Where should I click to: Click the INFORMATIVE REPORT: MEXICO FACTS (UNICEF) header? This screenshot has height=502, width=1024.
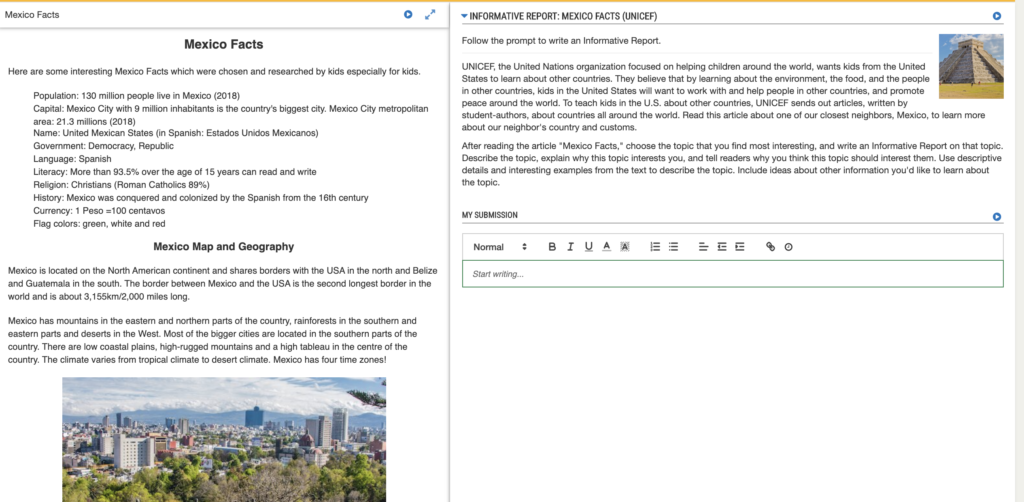coord(564,16)
